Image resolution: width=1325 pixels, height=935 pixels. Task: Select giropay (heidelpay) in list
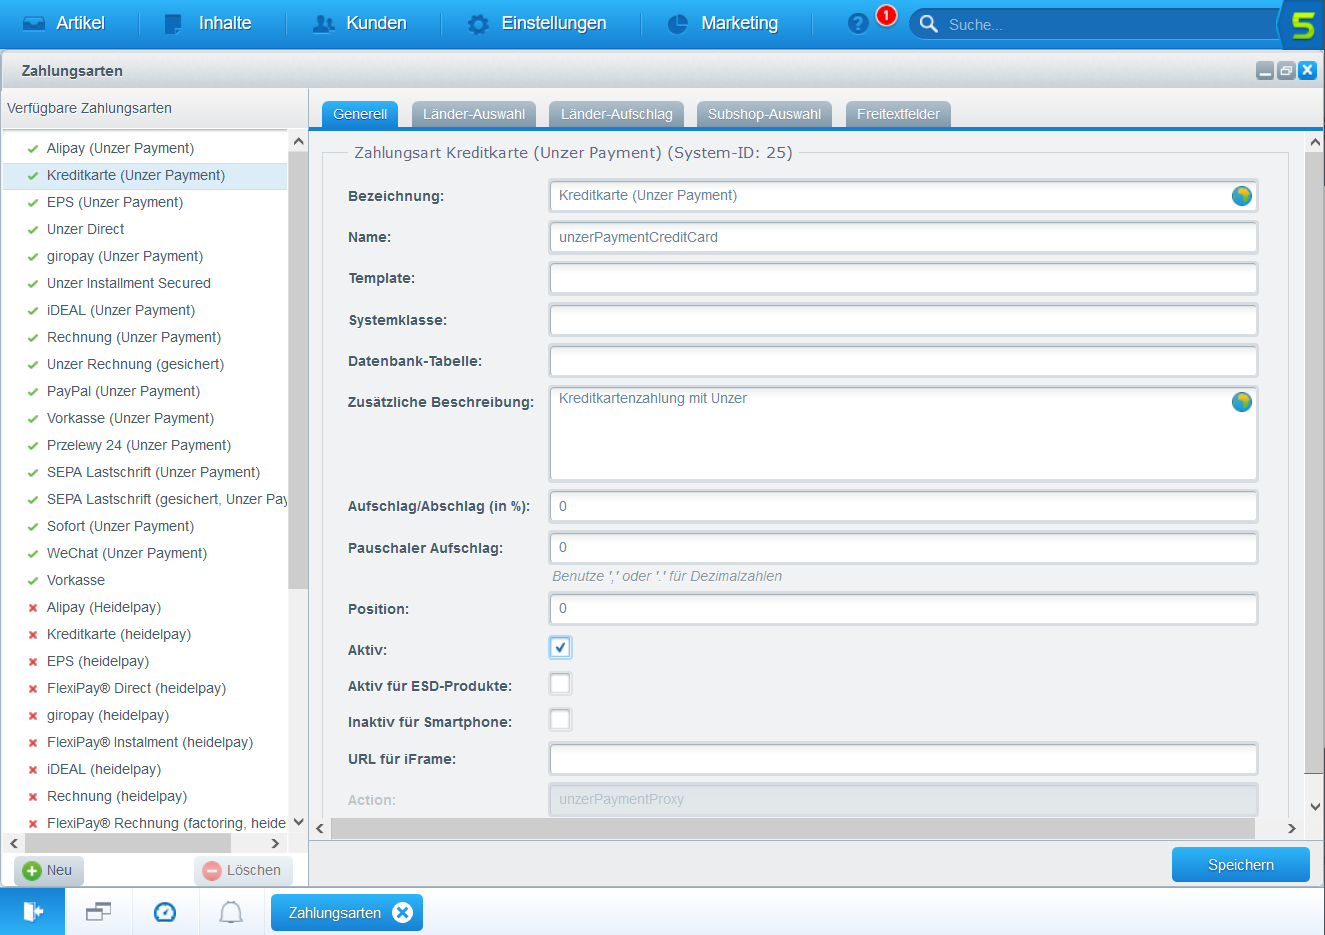(x=145, y=716)
